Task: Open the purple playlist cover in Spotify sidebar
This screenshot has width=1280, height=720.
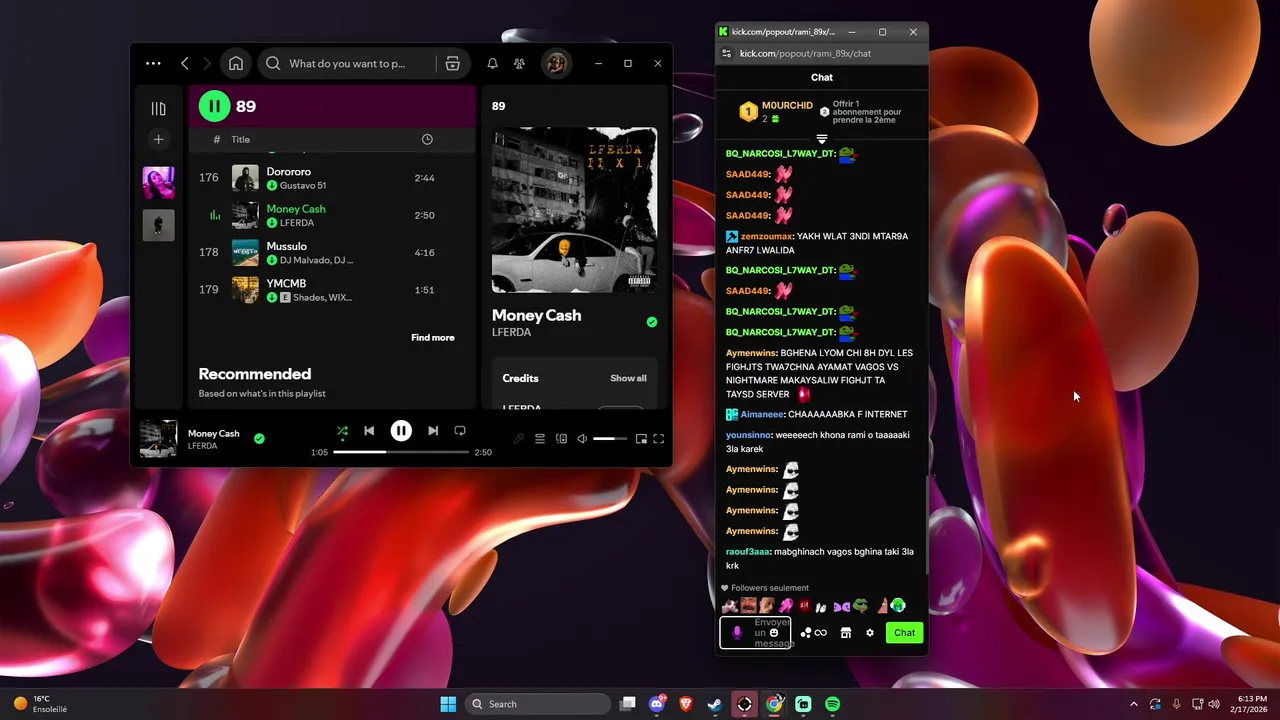Action: (x=158, y=183)
